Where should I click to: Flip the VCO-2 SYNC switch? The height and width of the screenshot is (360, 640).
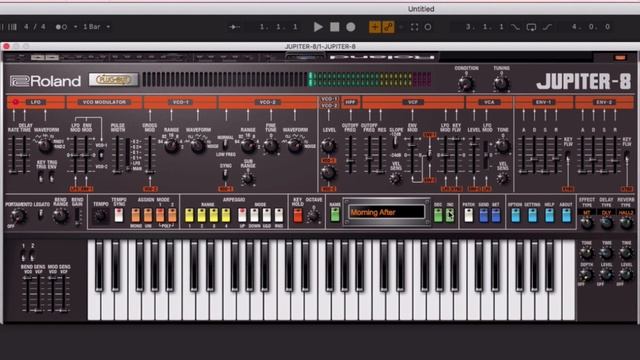point(225,175)
